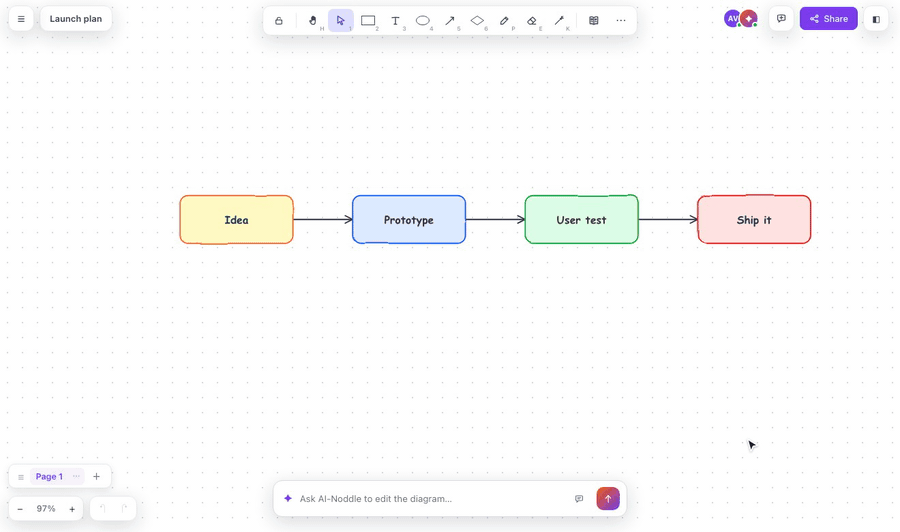
Task: Select the Hand pan tool
Action: pos(313,21)
